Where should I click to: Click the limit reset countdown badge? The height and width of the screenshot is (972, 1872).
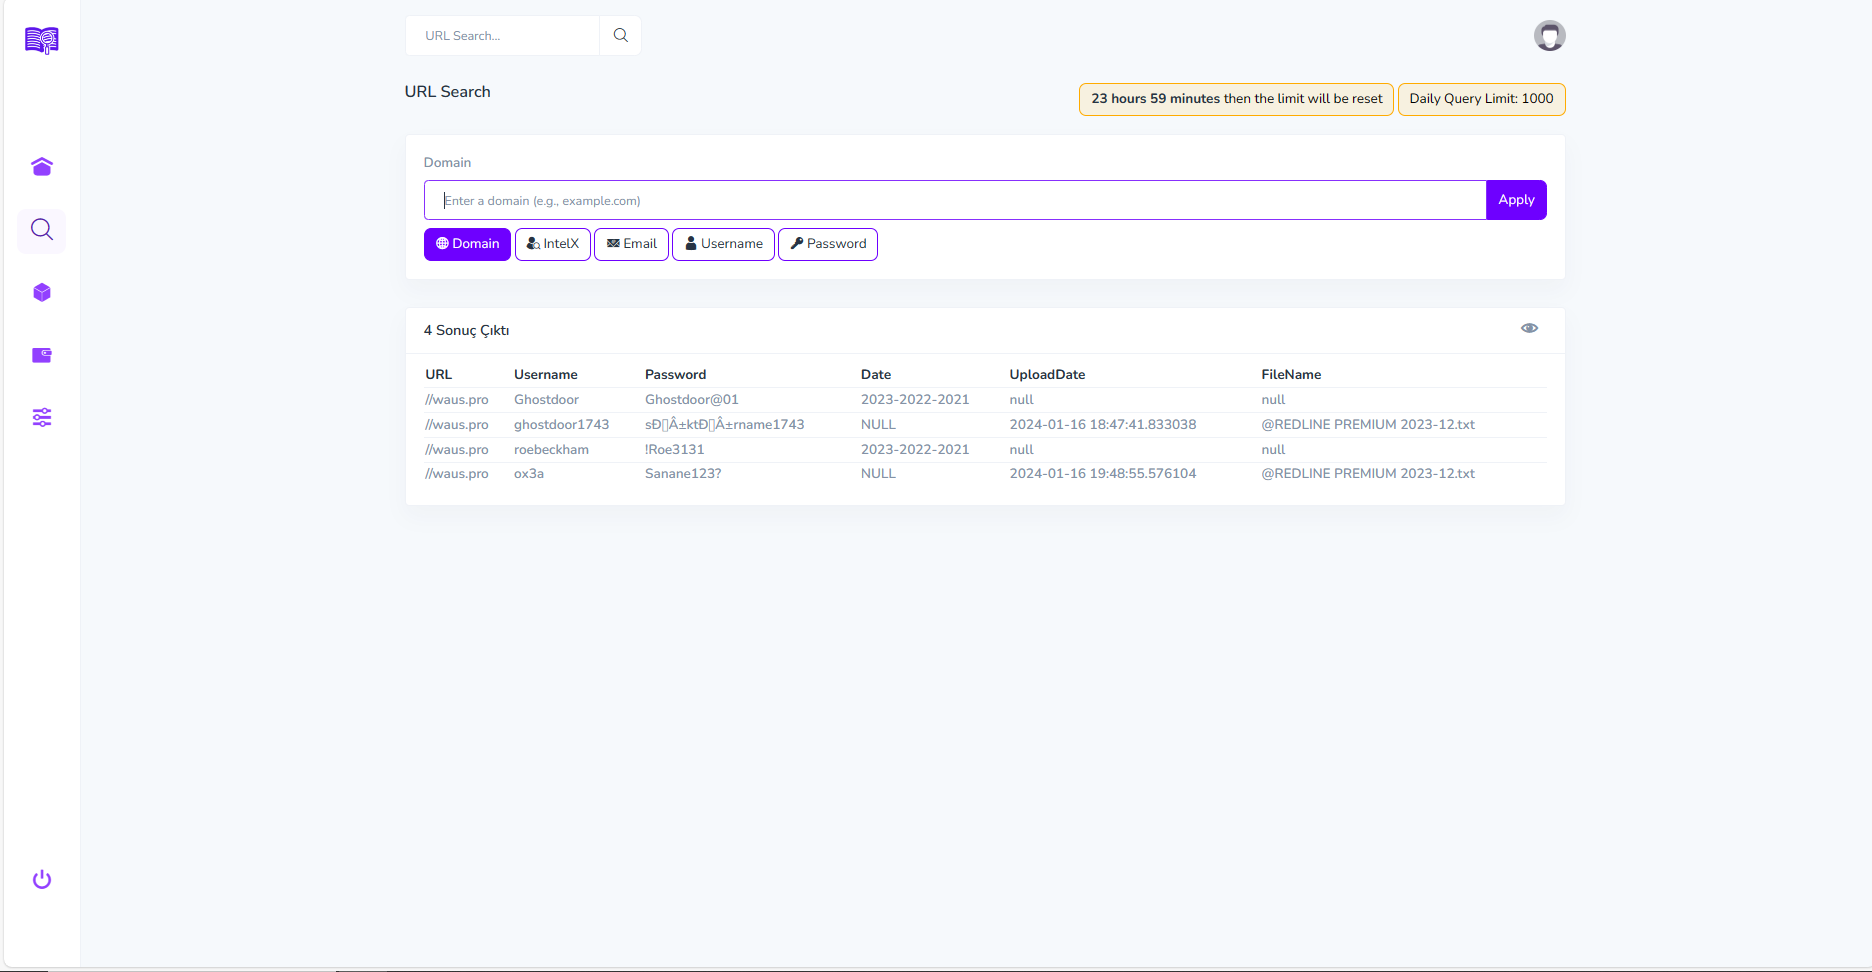(1236, 99)
